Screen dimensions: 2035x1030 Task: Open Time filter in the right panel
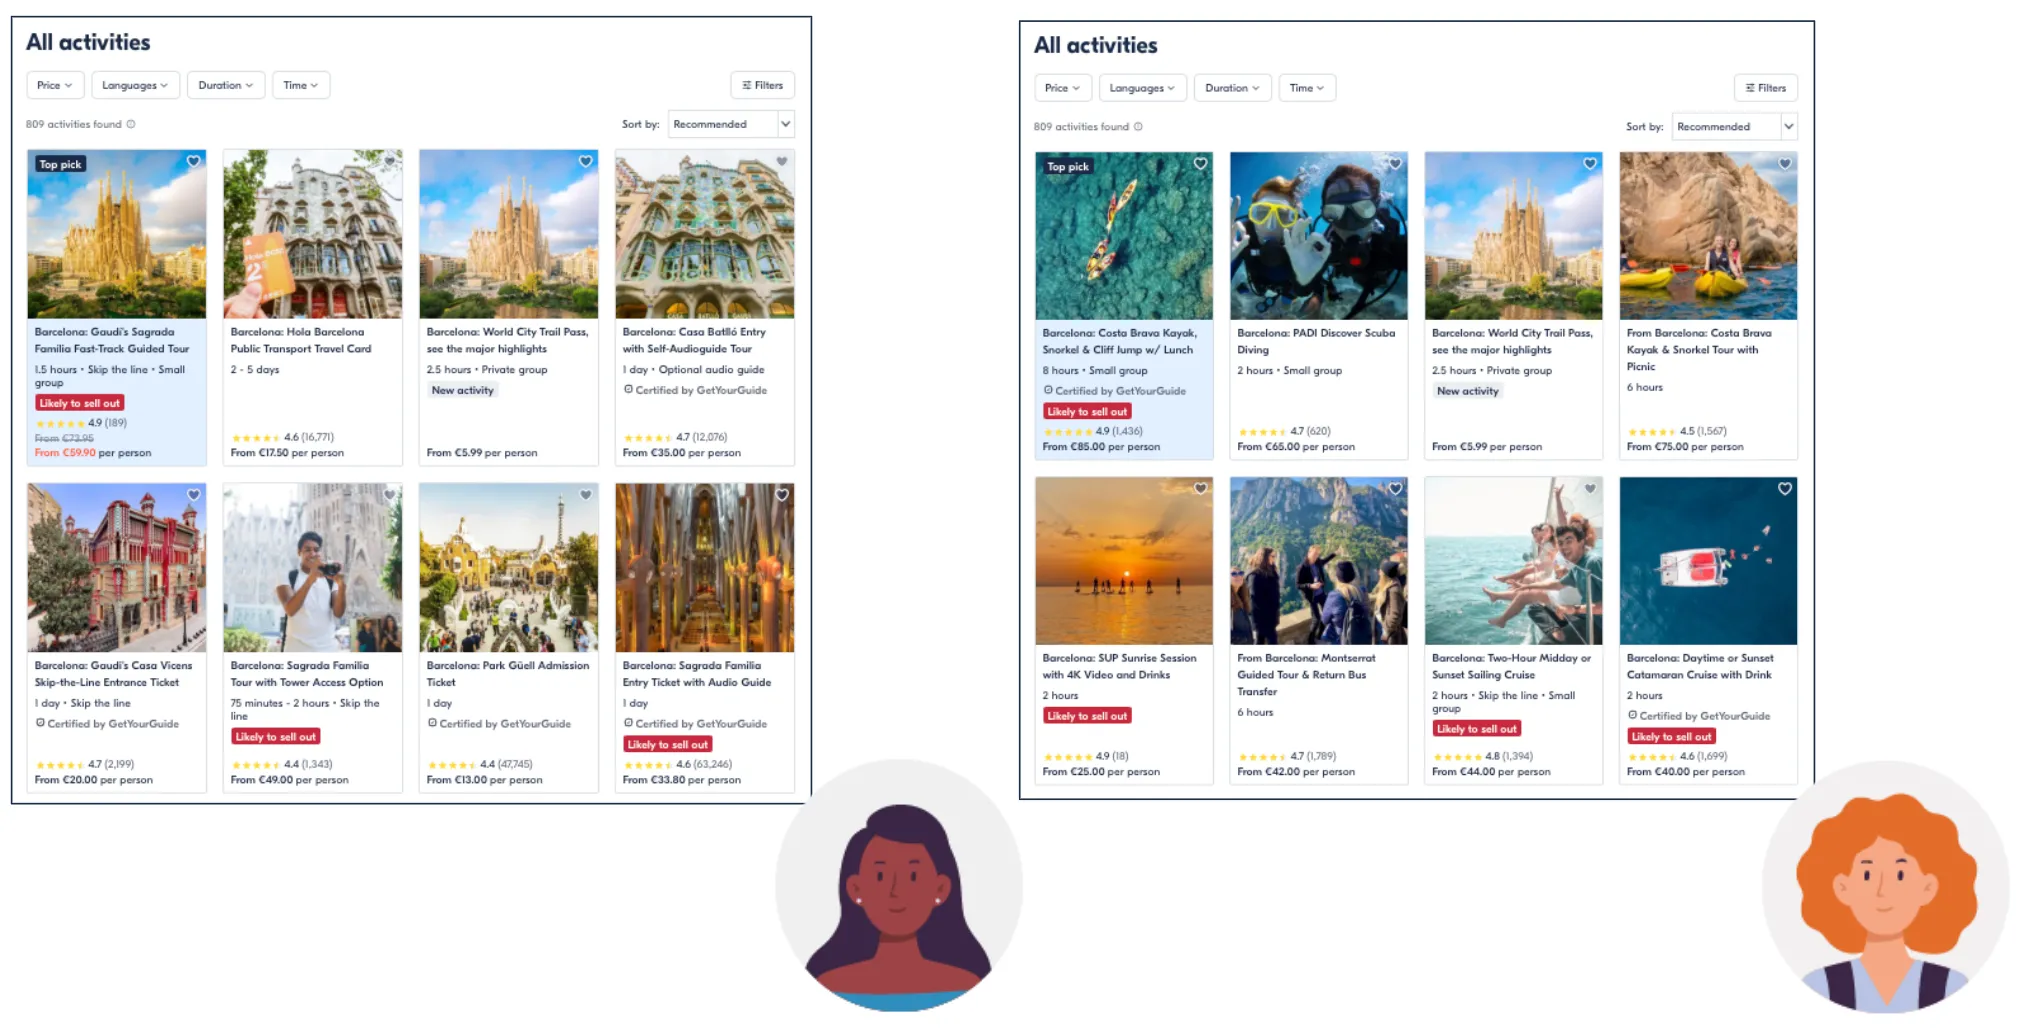click(x=1306, y=88)
